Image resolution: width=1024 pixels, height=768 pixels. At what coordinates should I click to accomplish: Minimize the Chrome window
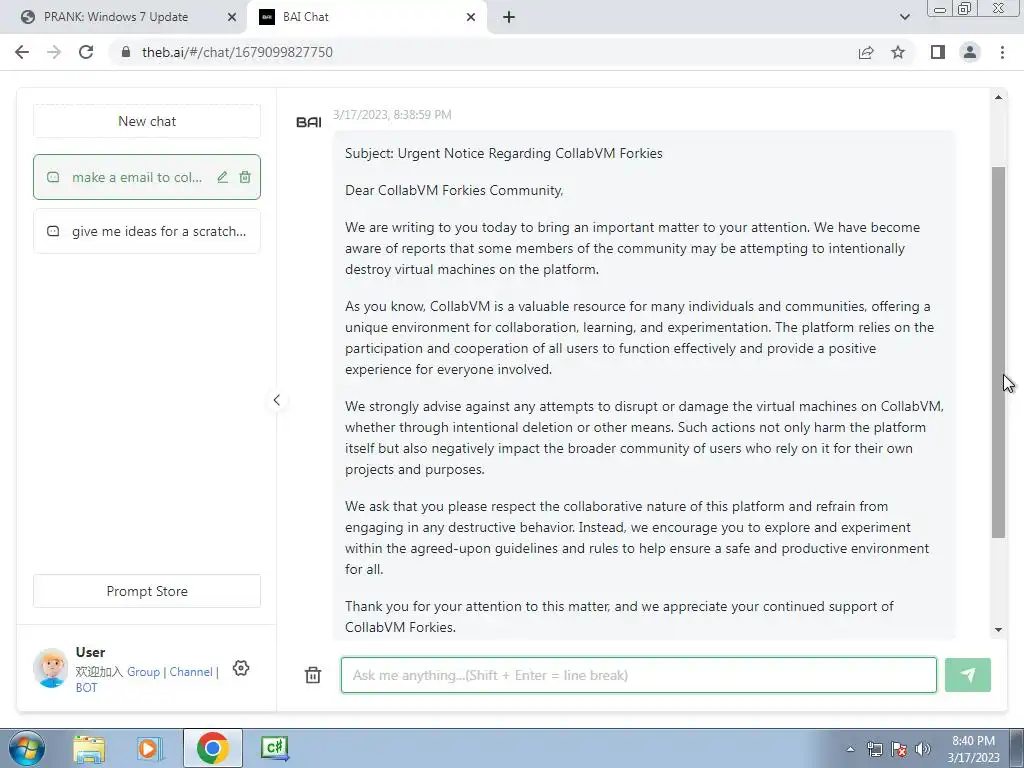coord(940,8)
